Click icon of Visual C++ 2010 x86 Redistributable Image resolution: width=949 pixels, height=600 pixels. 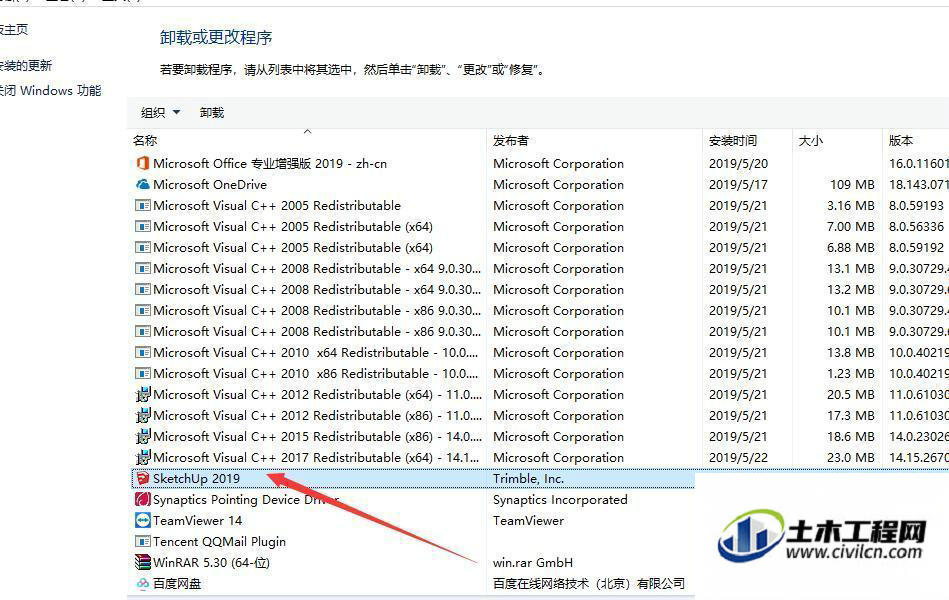tap(142, 374)
